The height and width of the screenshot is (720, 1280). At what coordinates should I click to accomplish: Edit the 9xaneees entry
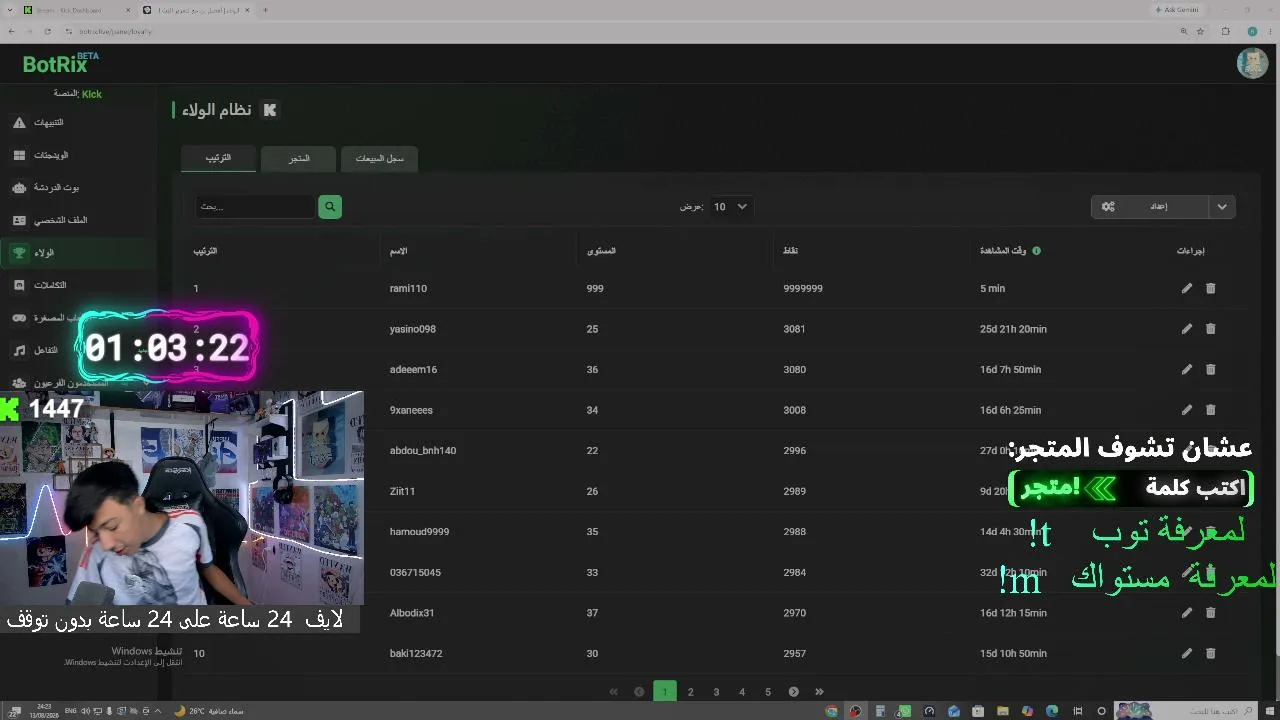coord(1187,409)
